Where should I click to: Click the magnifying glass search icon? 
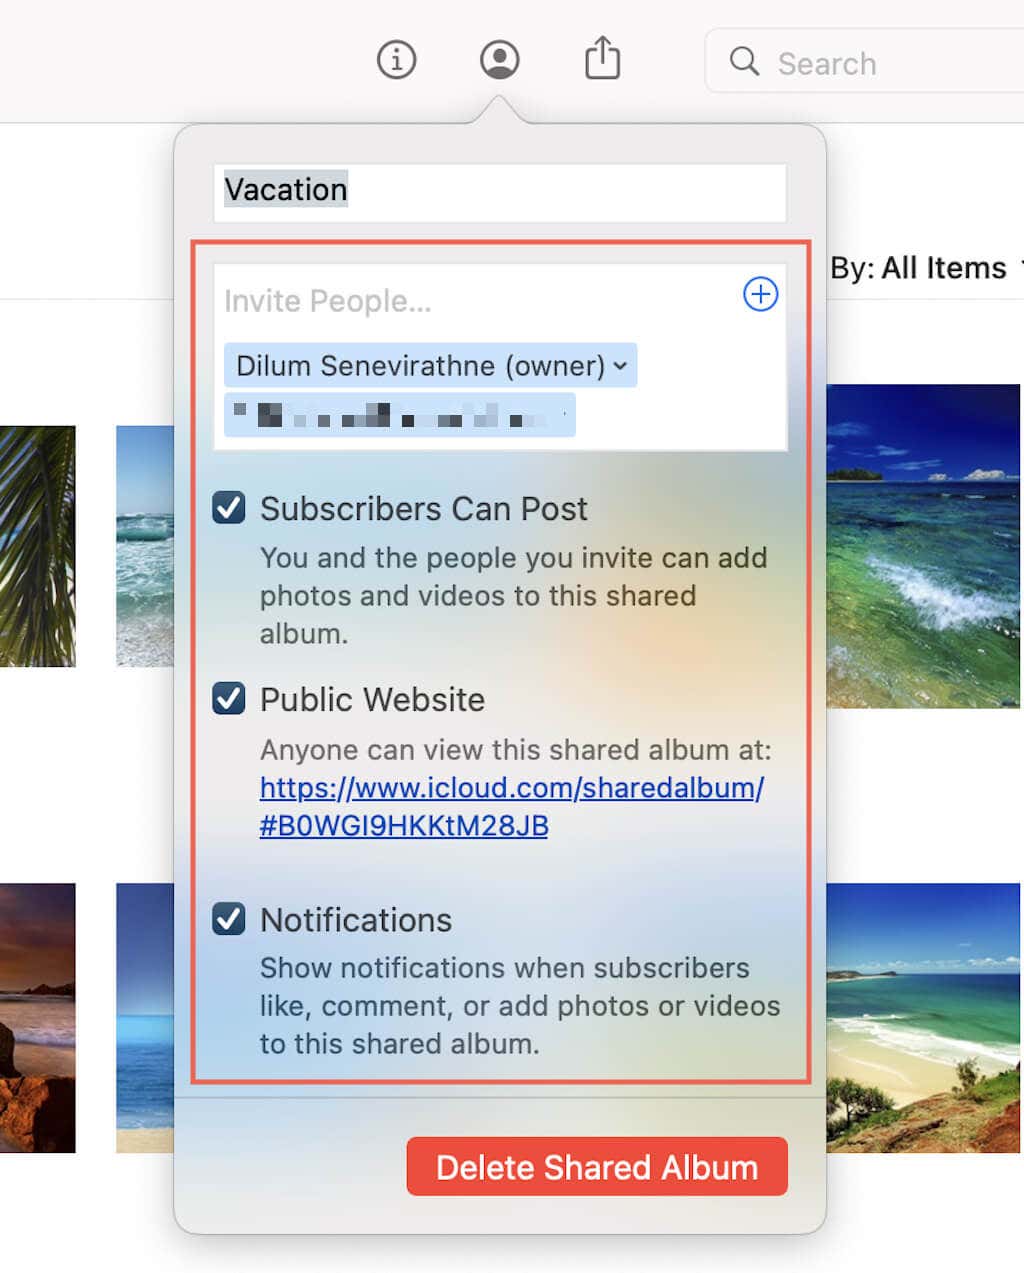(744, 61)
